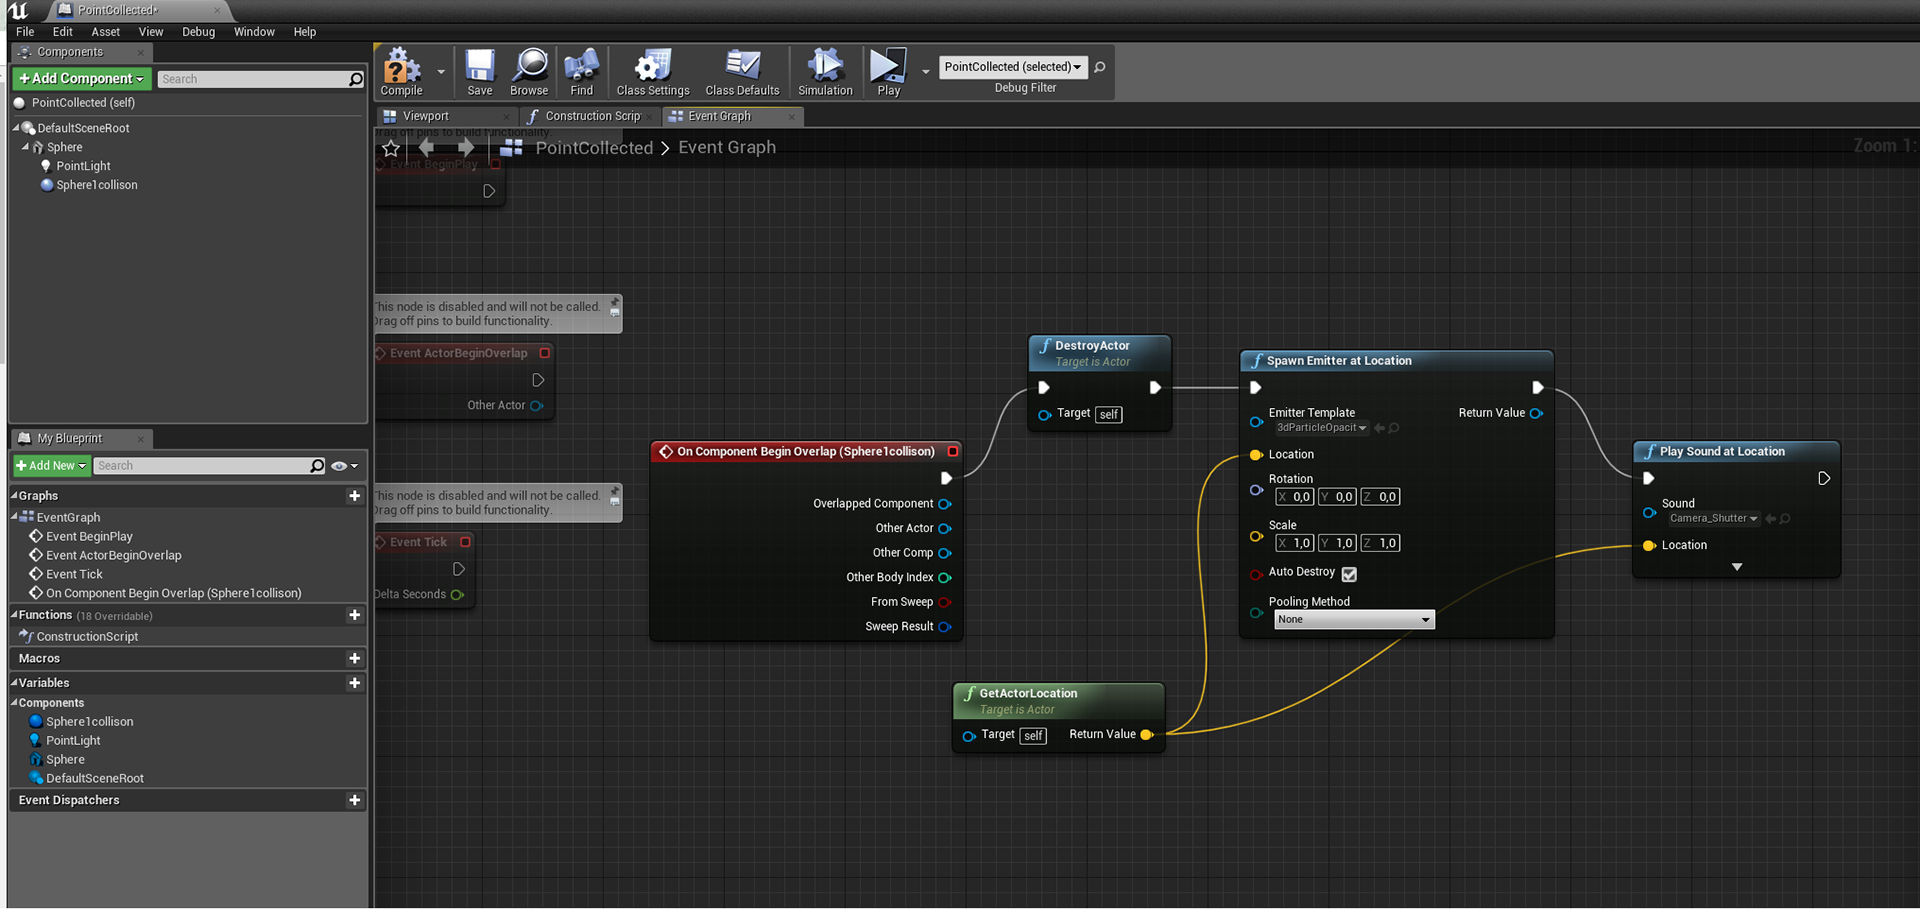Screen dimensions: 1920x911
Task: Click the Add Component button
Action: click(x=82, y=79)
